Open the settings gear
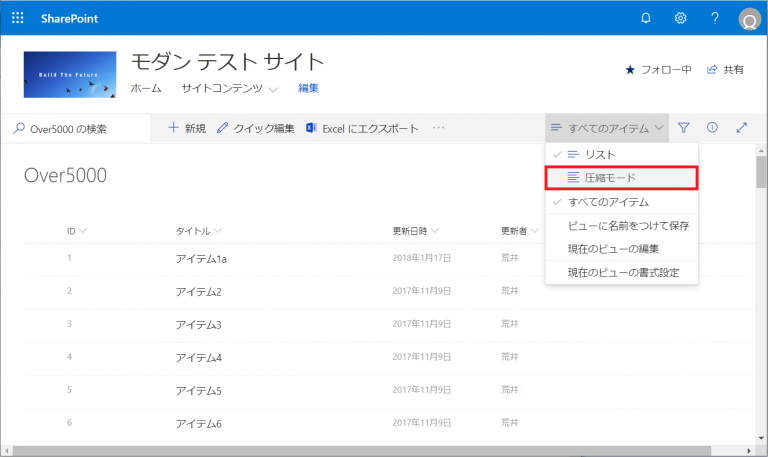Image resolution: width=768 pixels, height=457 pixels. pyautogui.click(x=680, y=18)
